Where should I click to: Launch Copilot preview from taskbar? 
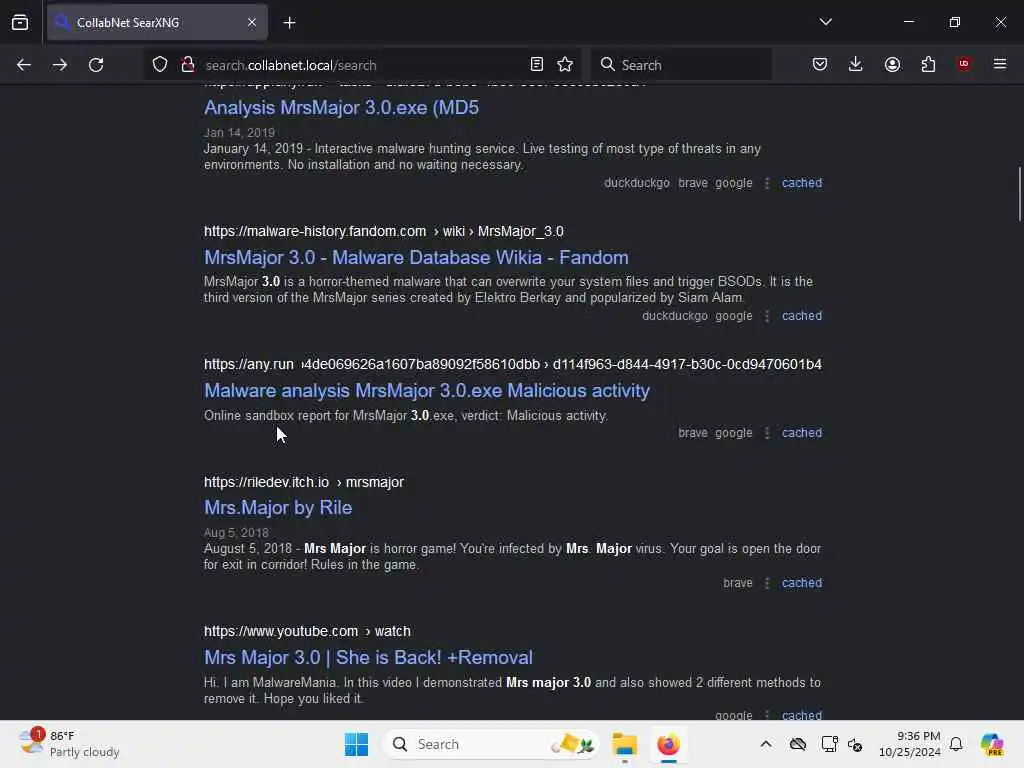click(991, 744)
